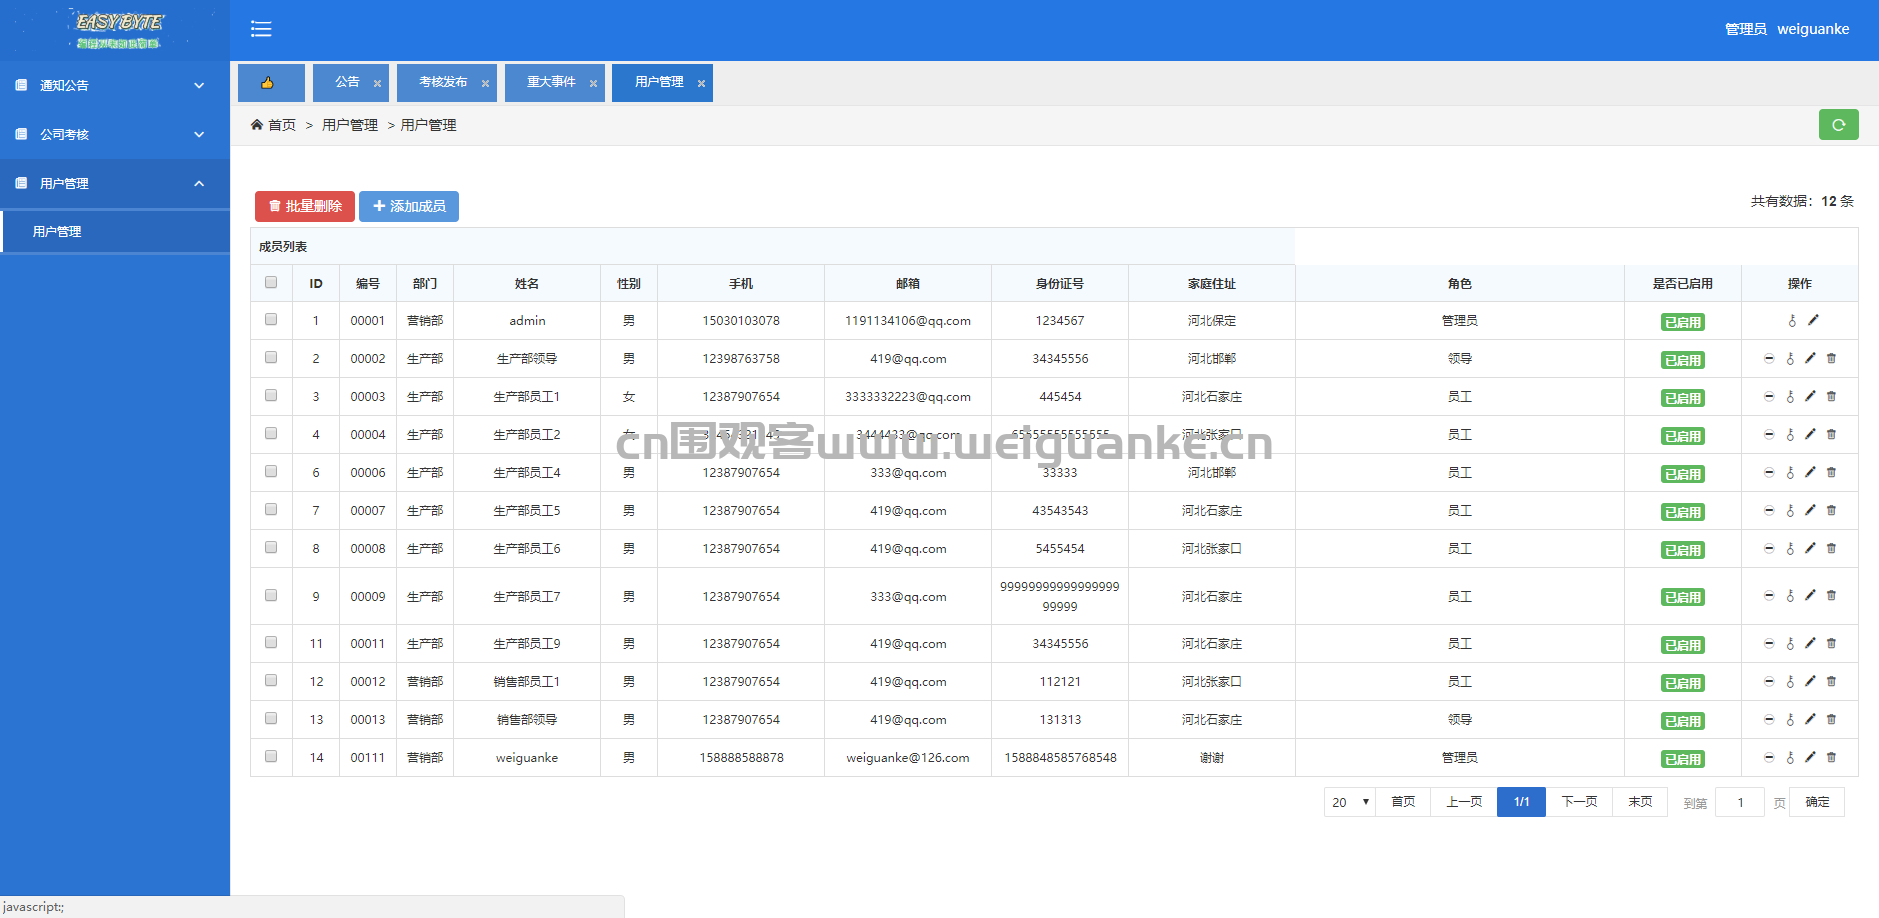This screenshot has height=918, width=1879.
Task: Toggle 已启用 status badge for weiguanke
Action: click(1683, 759)
